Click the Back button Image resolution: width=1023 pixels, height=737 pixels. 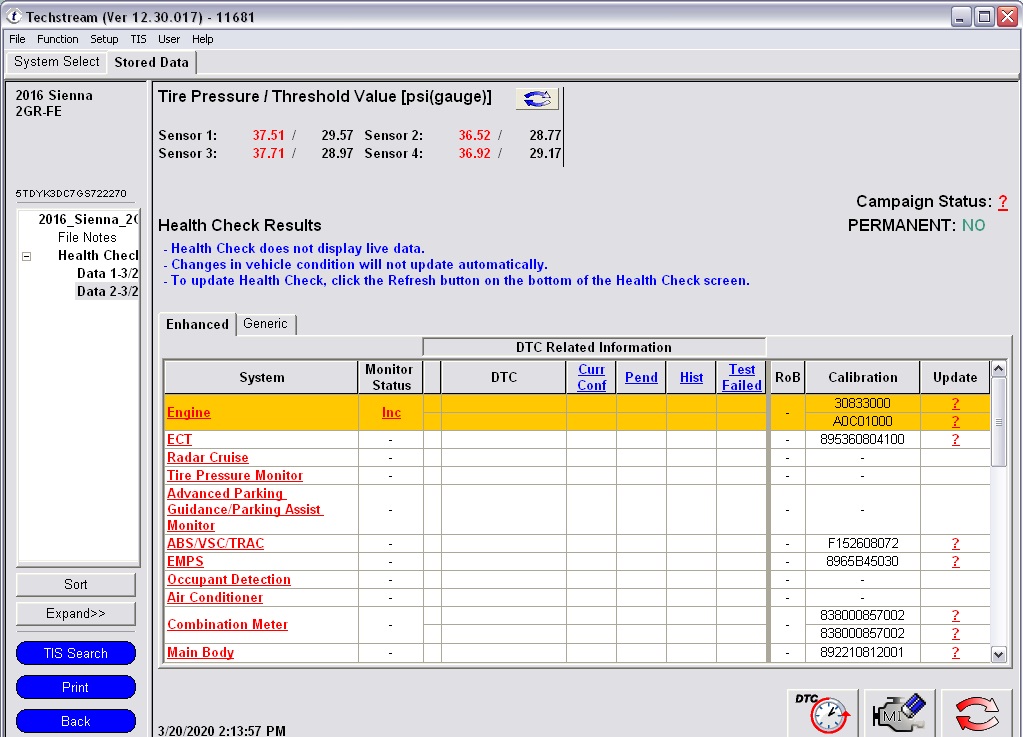coord(76,721)
